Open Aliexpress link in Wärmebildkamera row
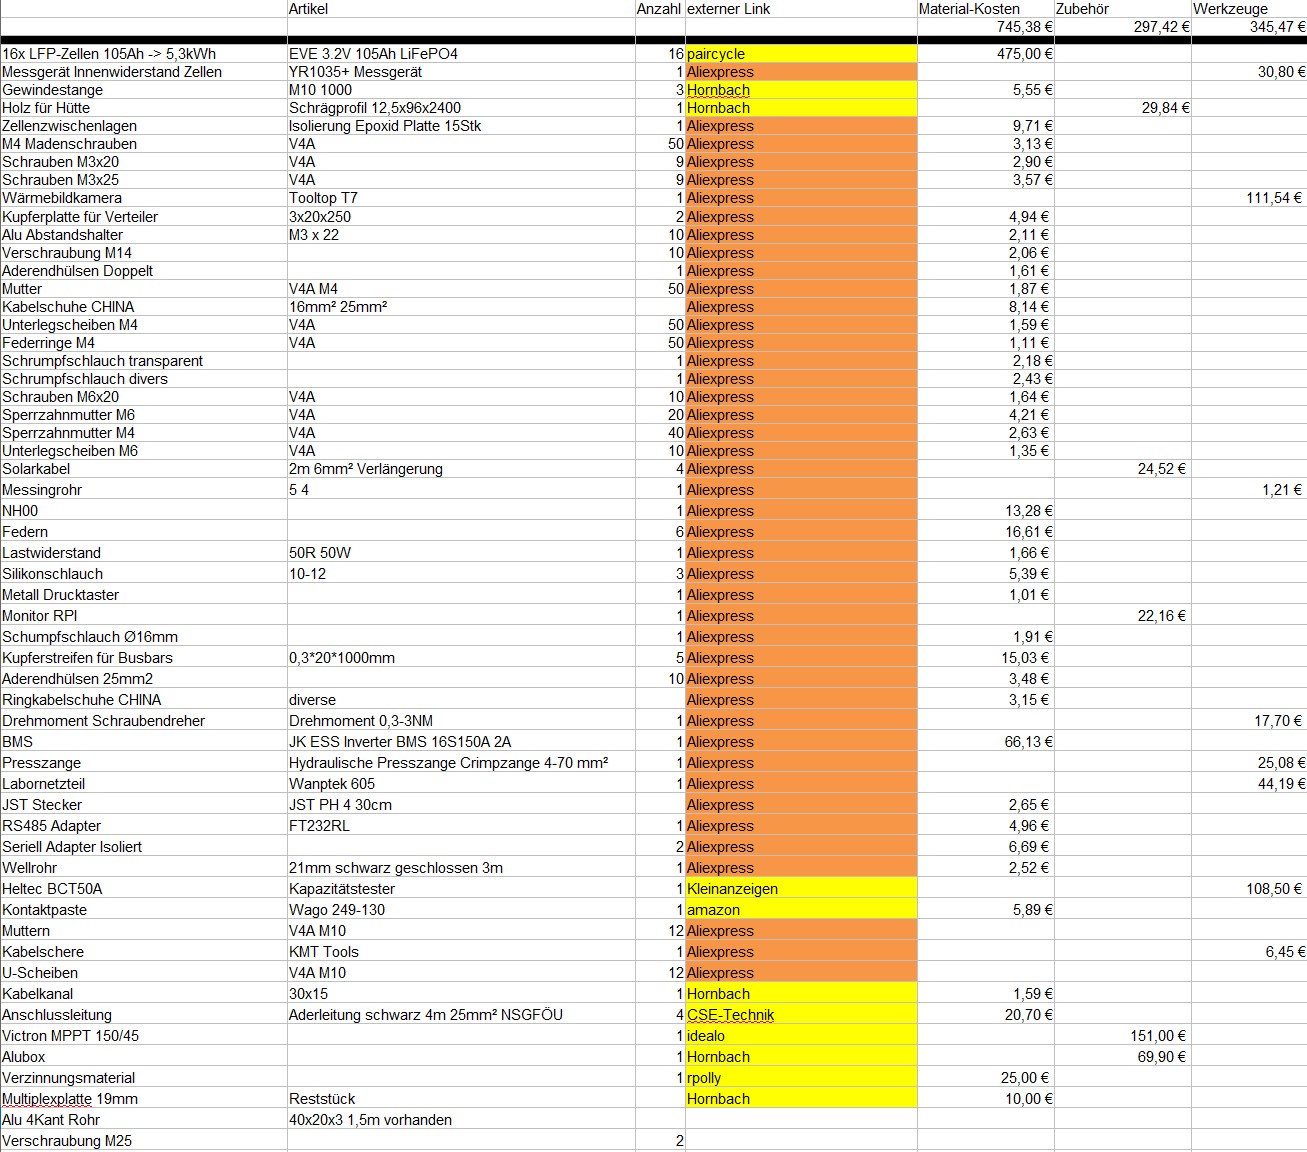This screenshot has width=1307, height=1152. (x=801, y=198)
